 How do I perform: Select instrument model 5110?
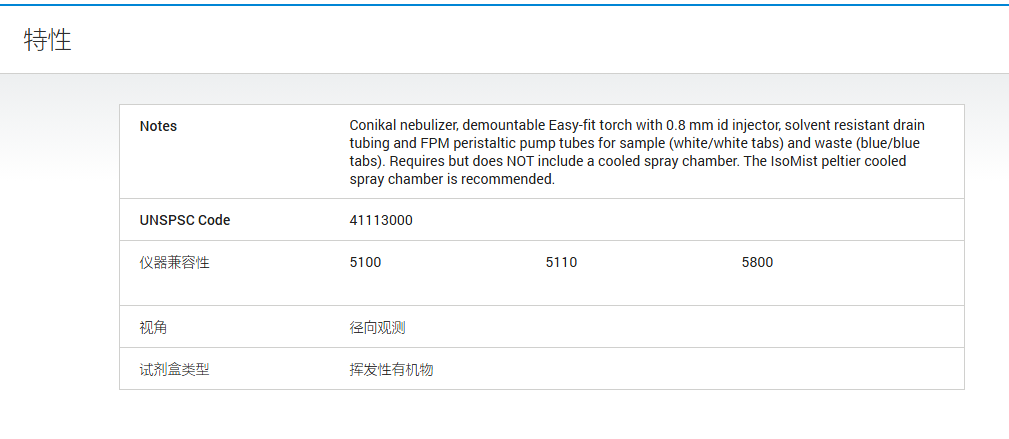pos(561,263)
